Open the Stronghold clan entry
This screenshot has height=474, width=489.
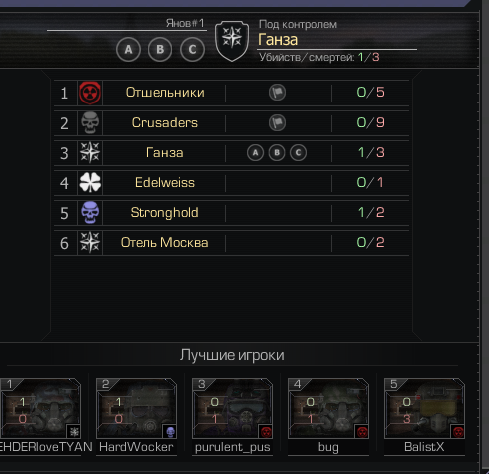[165, 213]
